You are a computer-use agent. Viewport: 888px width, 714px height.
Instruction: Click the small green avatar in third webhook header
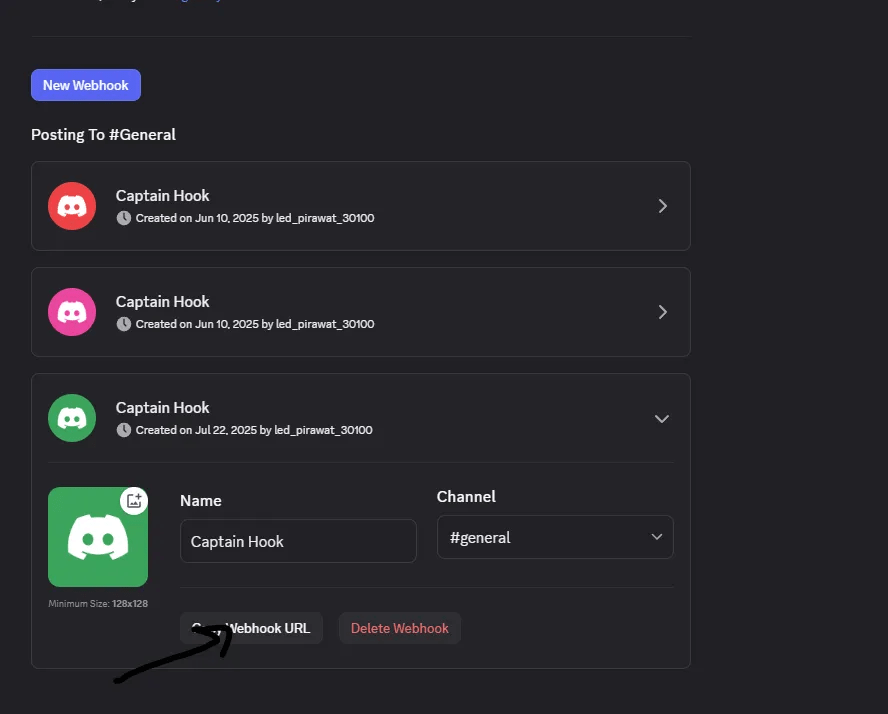pyautogui.click(x=72, y=418)
